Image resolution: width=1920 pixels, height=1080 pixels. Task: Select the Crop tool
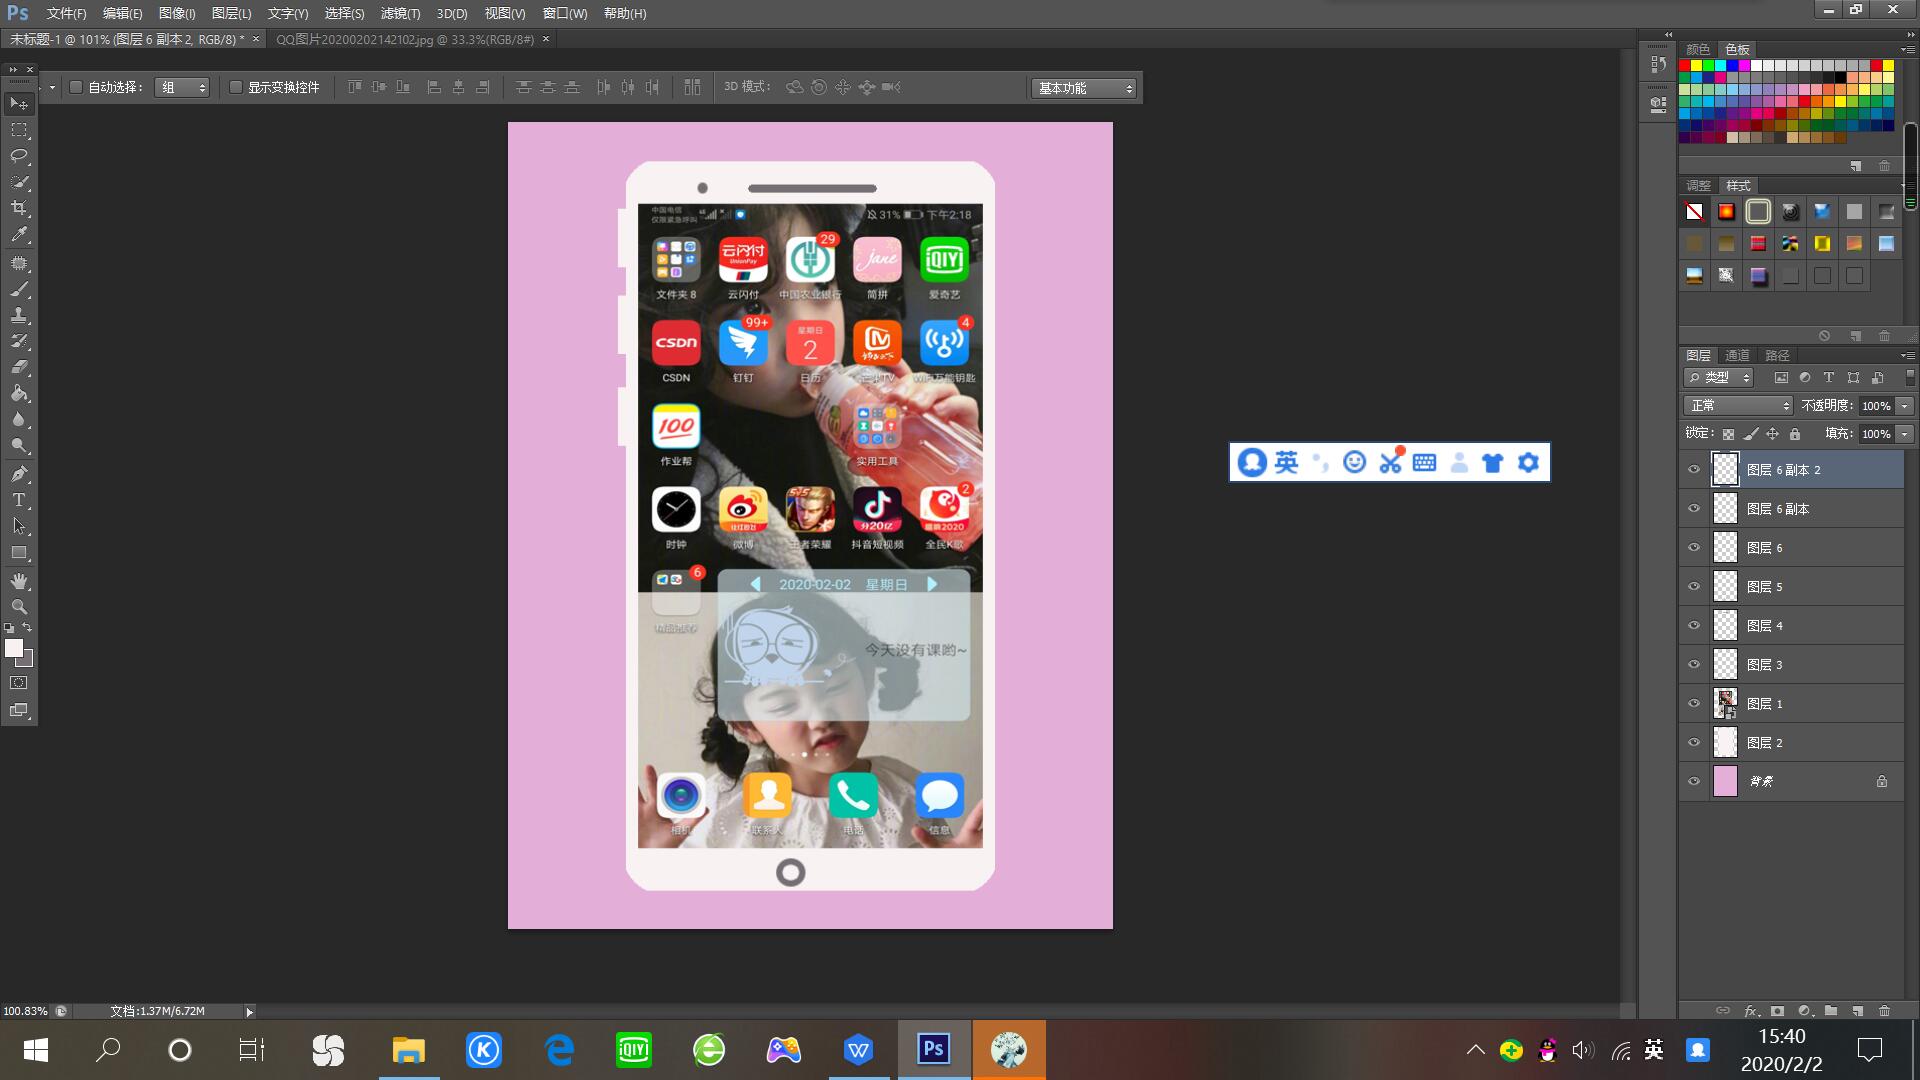point(19,208)
